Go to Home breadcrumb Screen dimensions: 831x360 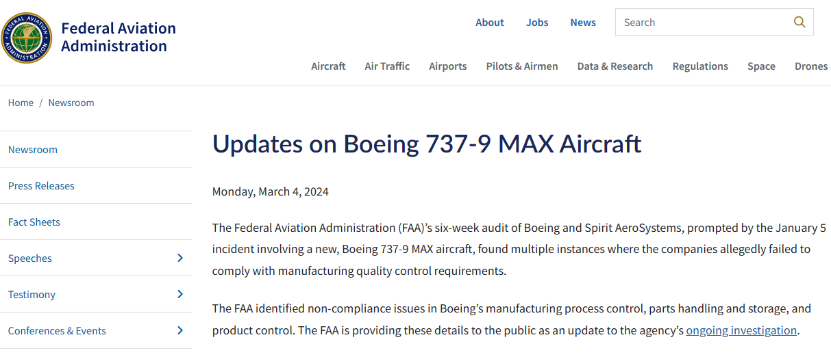[x=21, y=103]
